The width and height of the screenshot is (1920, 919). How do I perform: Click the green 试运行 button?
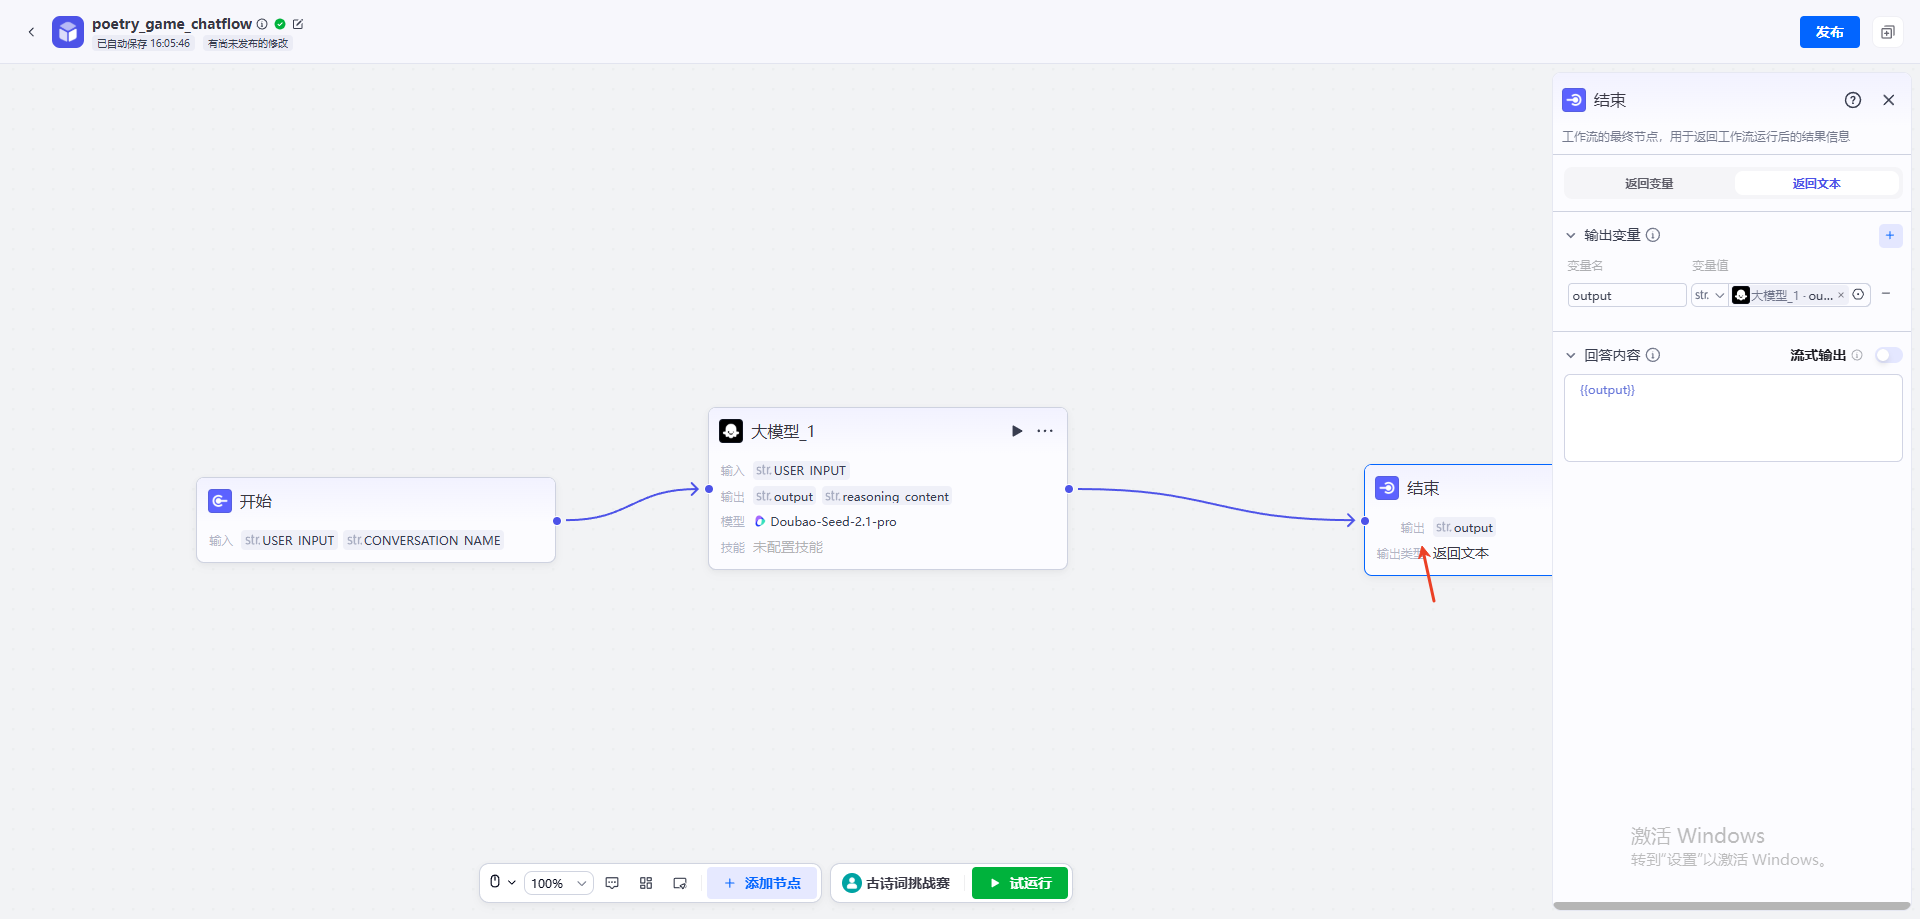coord(1020,883)
